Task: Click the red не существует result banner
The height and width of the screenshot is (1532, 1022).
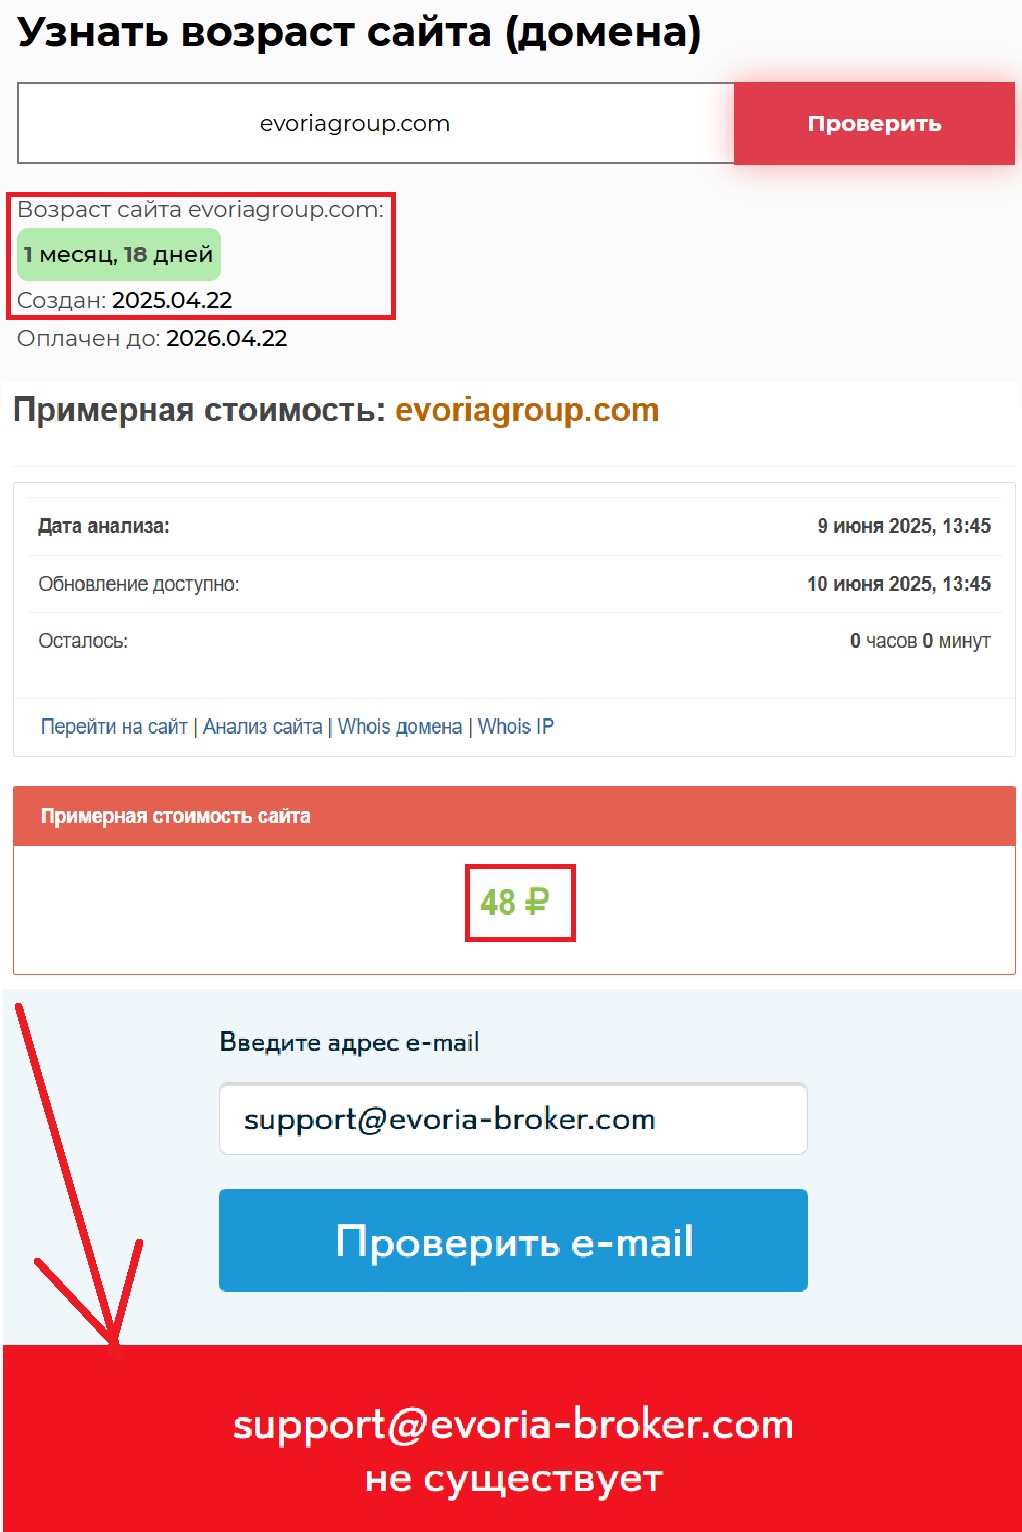Action: point(513,1438)
